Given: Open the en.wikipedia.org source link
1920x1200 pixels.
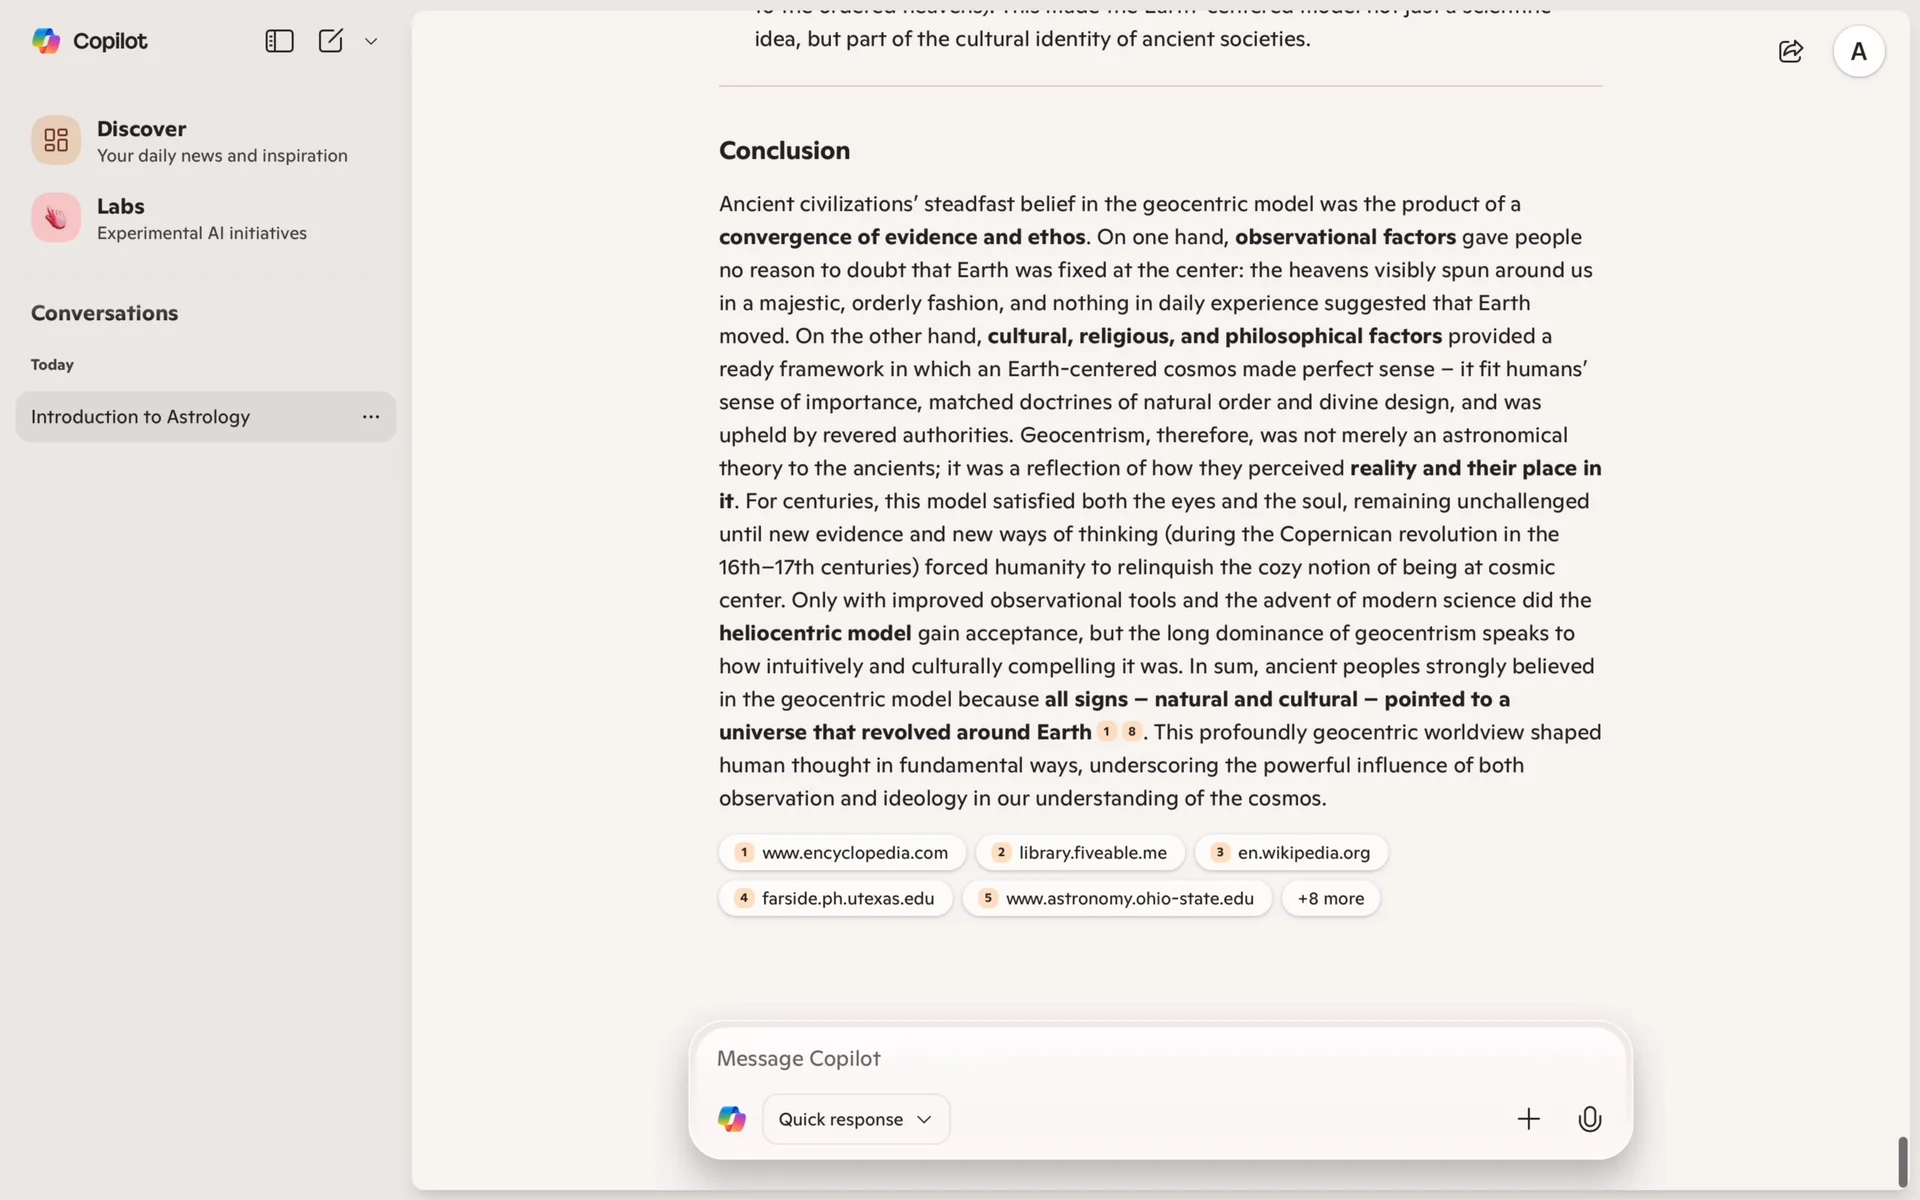Looking at the screenshot, I should (1291, 853).
